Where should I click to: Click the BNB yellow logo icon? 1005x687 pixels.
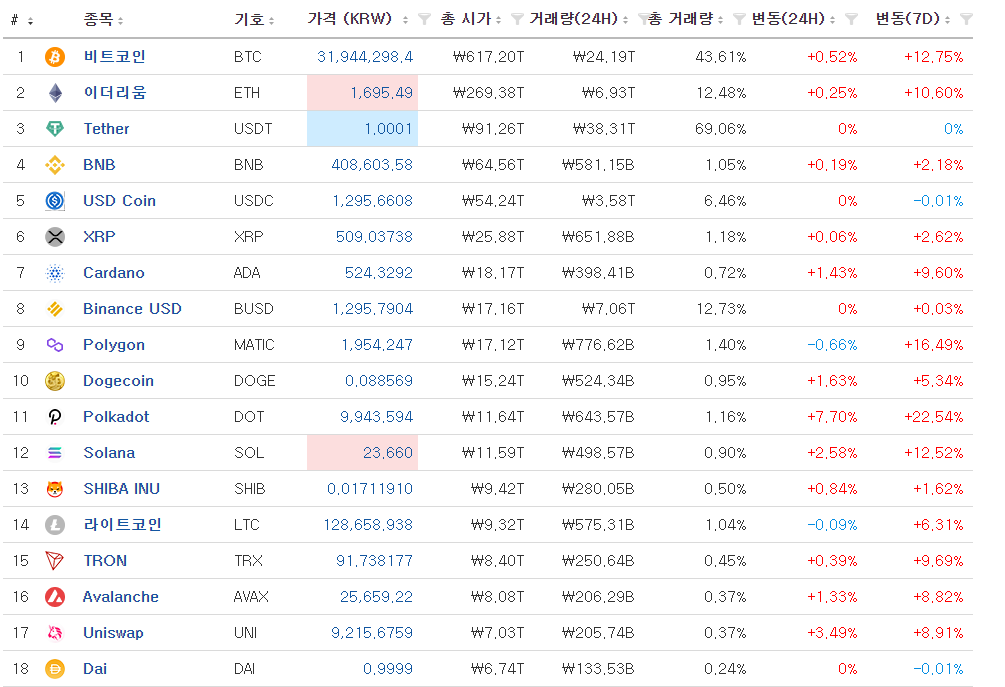point(55,165)
